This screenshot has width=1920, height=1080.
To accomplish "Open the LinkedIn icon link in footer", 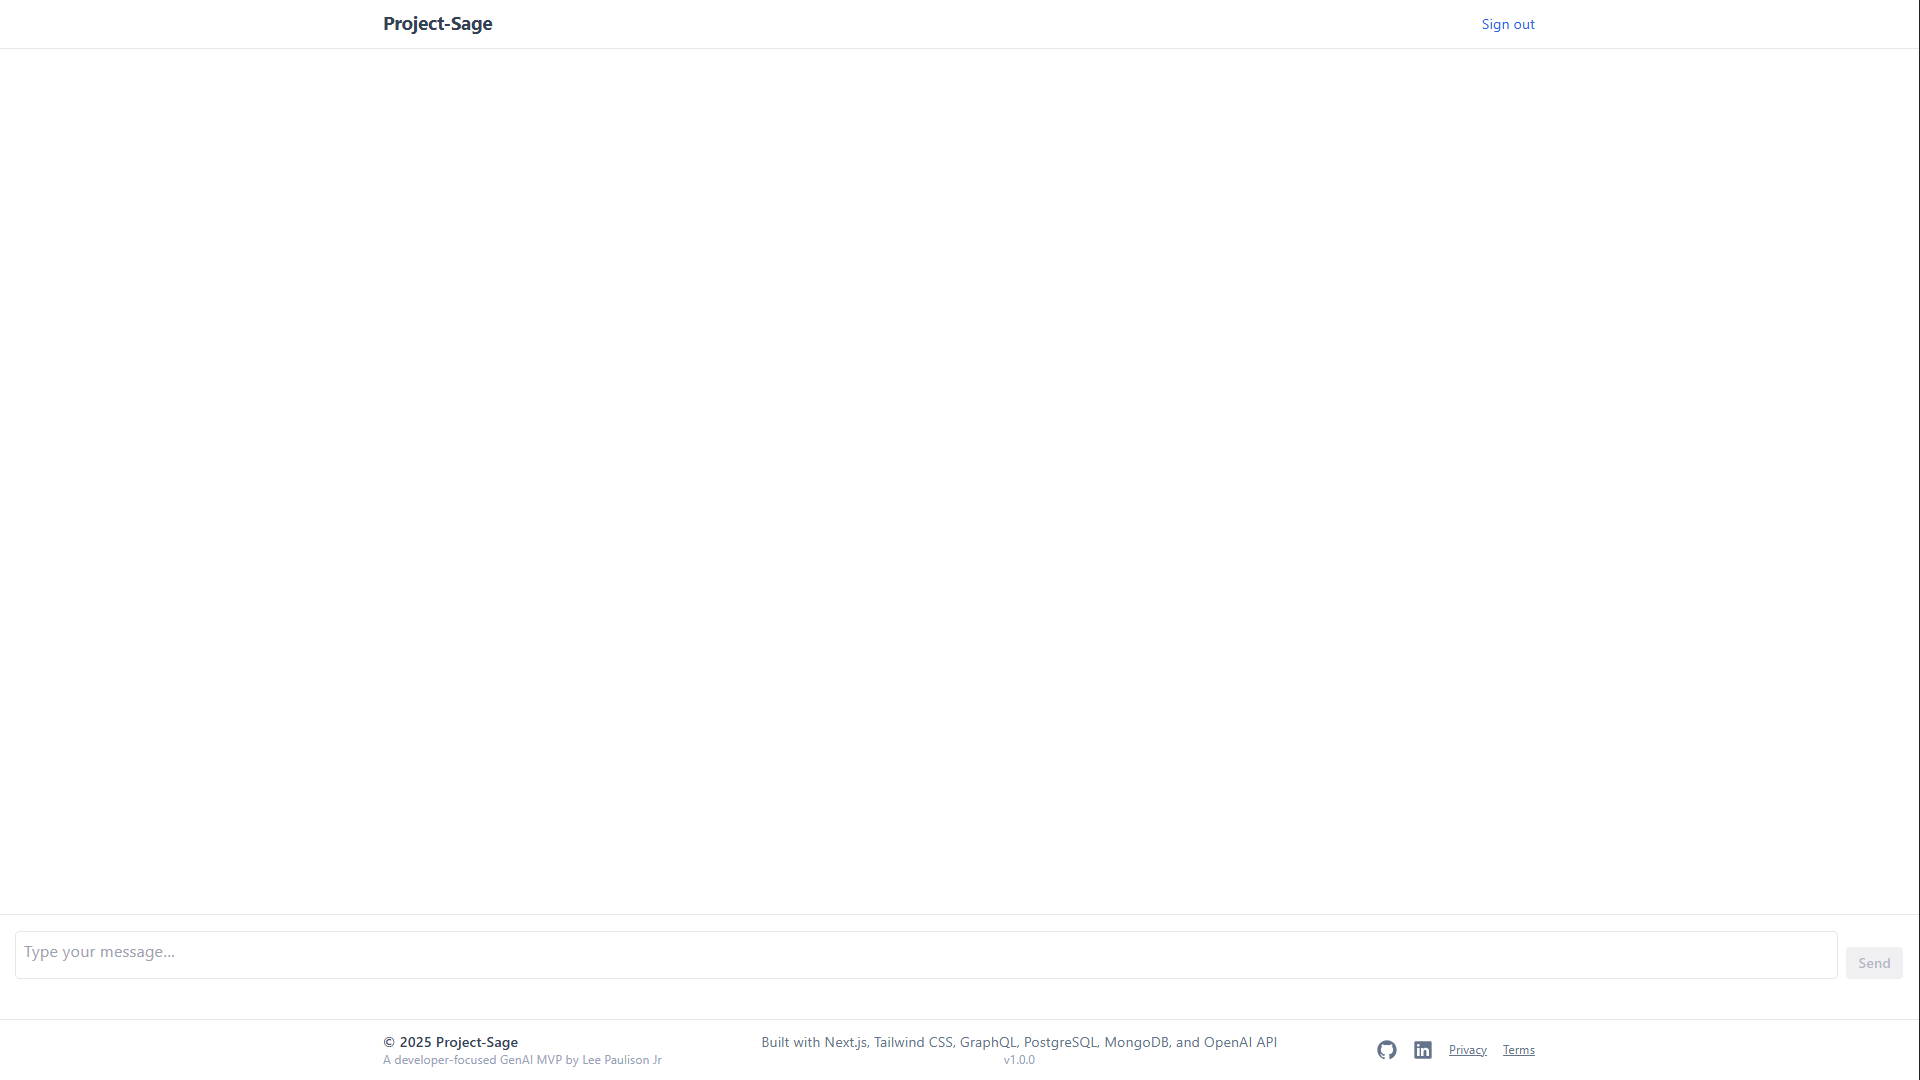I will point(1422,1050).
